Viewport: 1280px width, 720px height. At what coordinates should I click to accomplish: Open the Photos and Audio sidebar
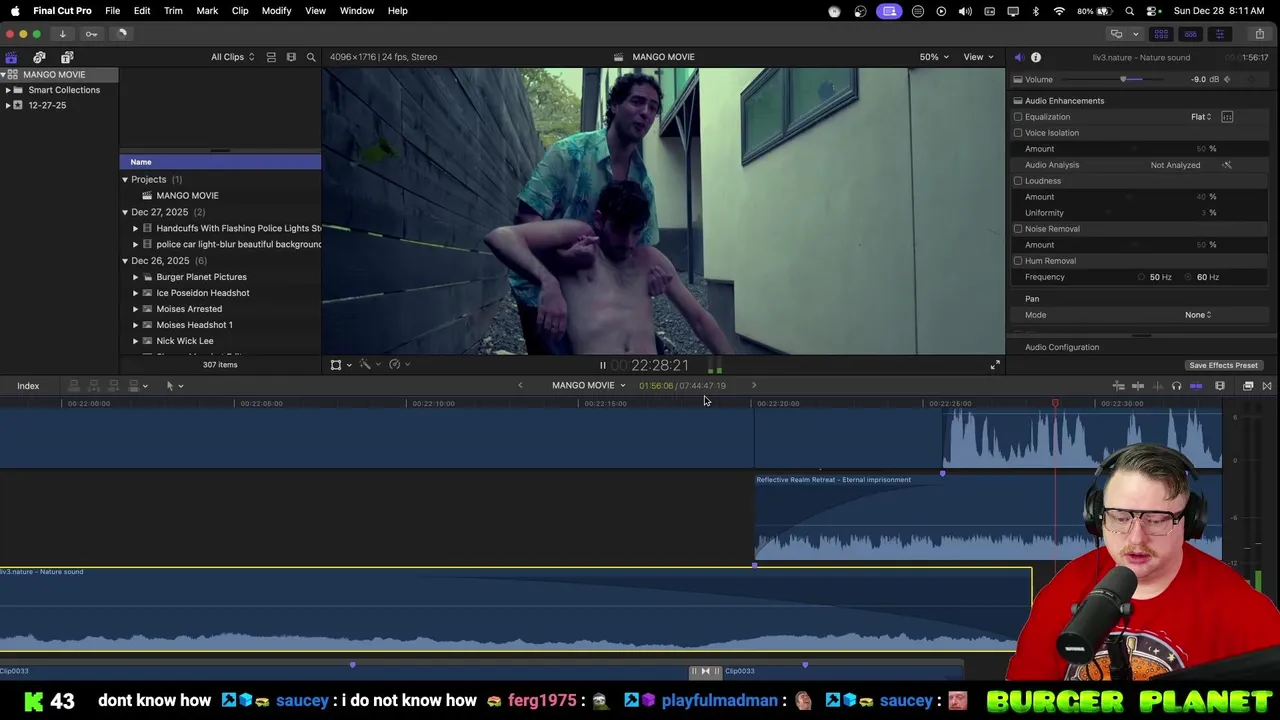coord(39,57)
